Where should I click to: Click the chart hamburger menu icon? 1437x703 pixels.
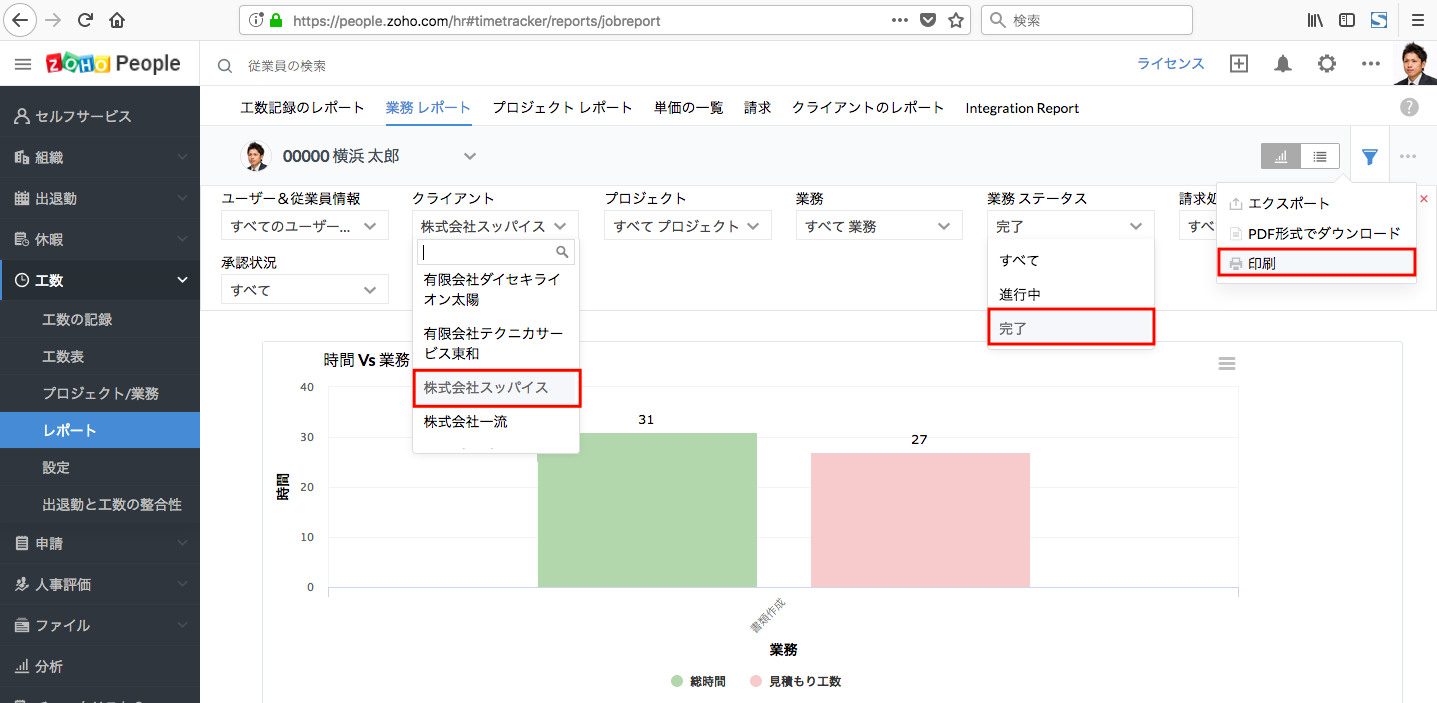click(1227, 364)
